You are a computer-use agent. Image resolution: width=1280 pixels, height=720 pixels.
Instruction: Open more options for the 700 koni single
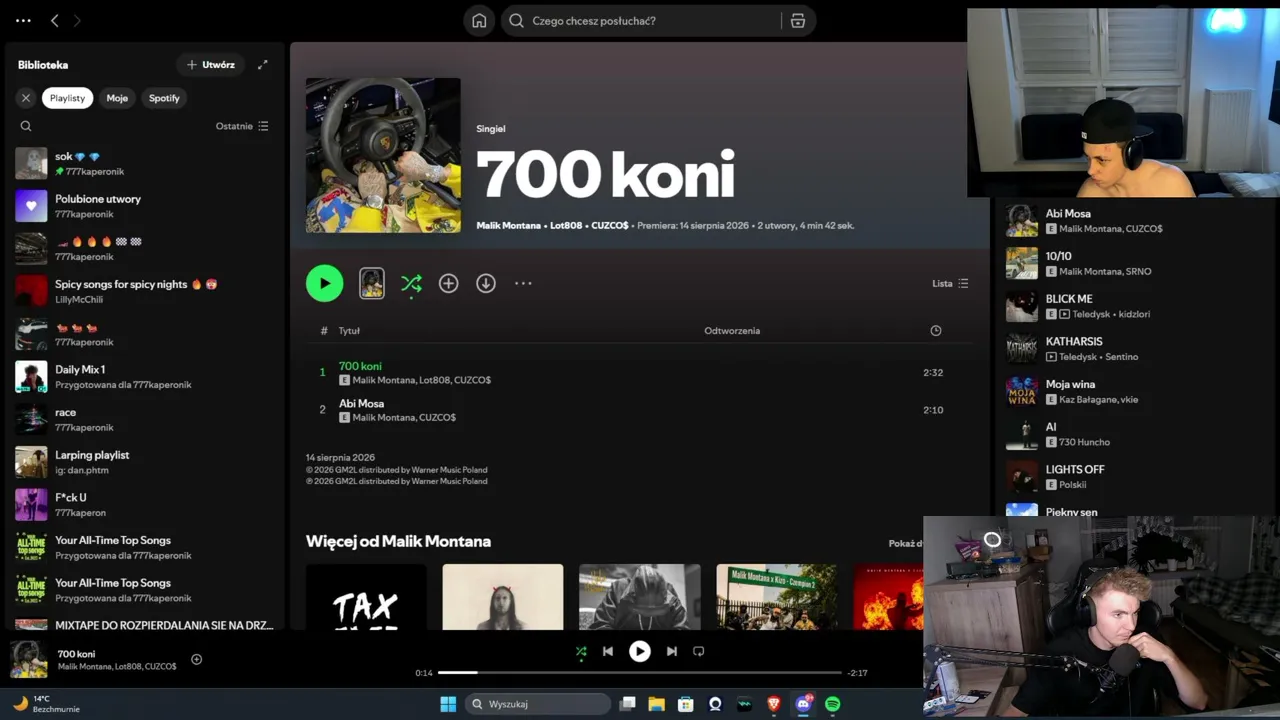pyautogui.click(x=523, y=284)
